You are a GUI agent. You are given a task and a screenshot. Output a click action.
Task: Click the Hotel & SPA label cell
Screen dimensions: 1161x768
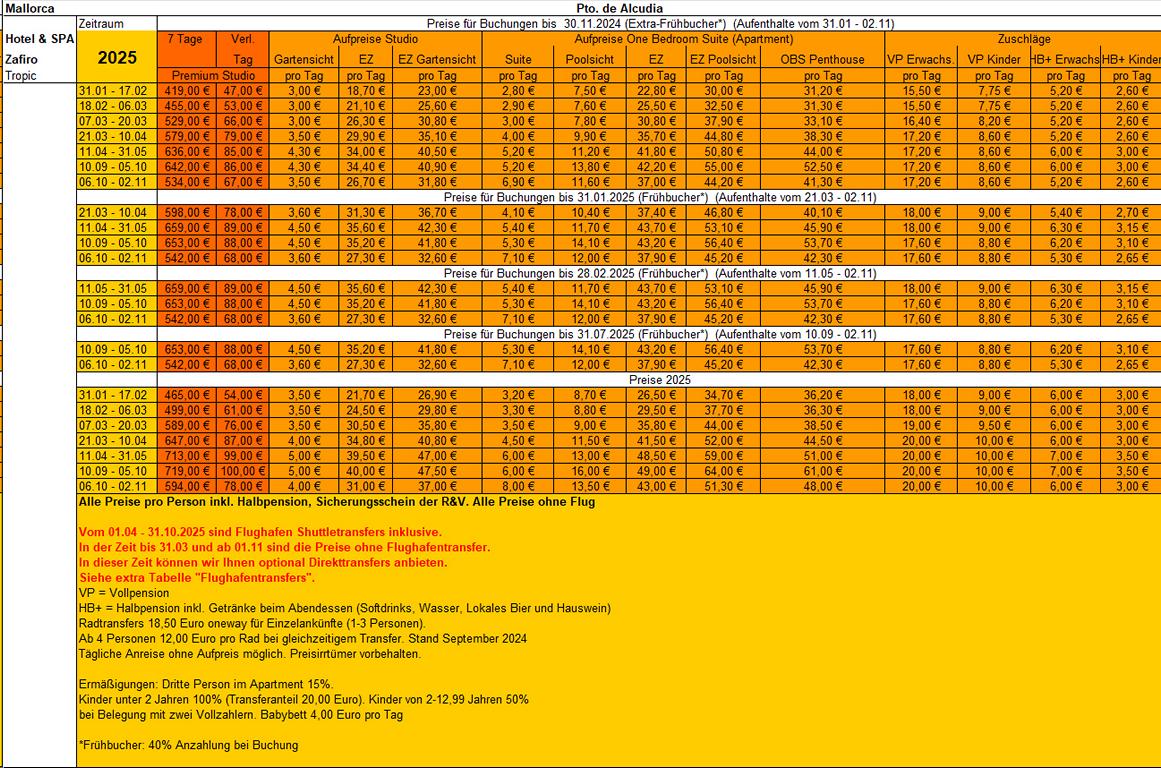point(38,40)
